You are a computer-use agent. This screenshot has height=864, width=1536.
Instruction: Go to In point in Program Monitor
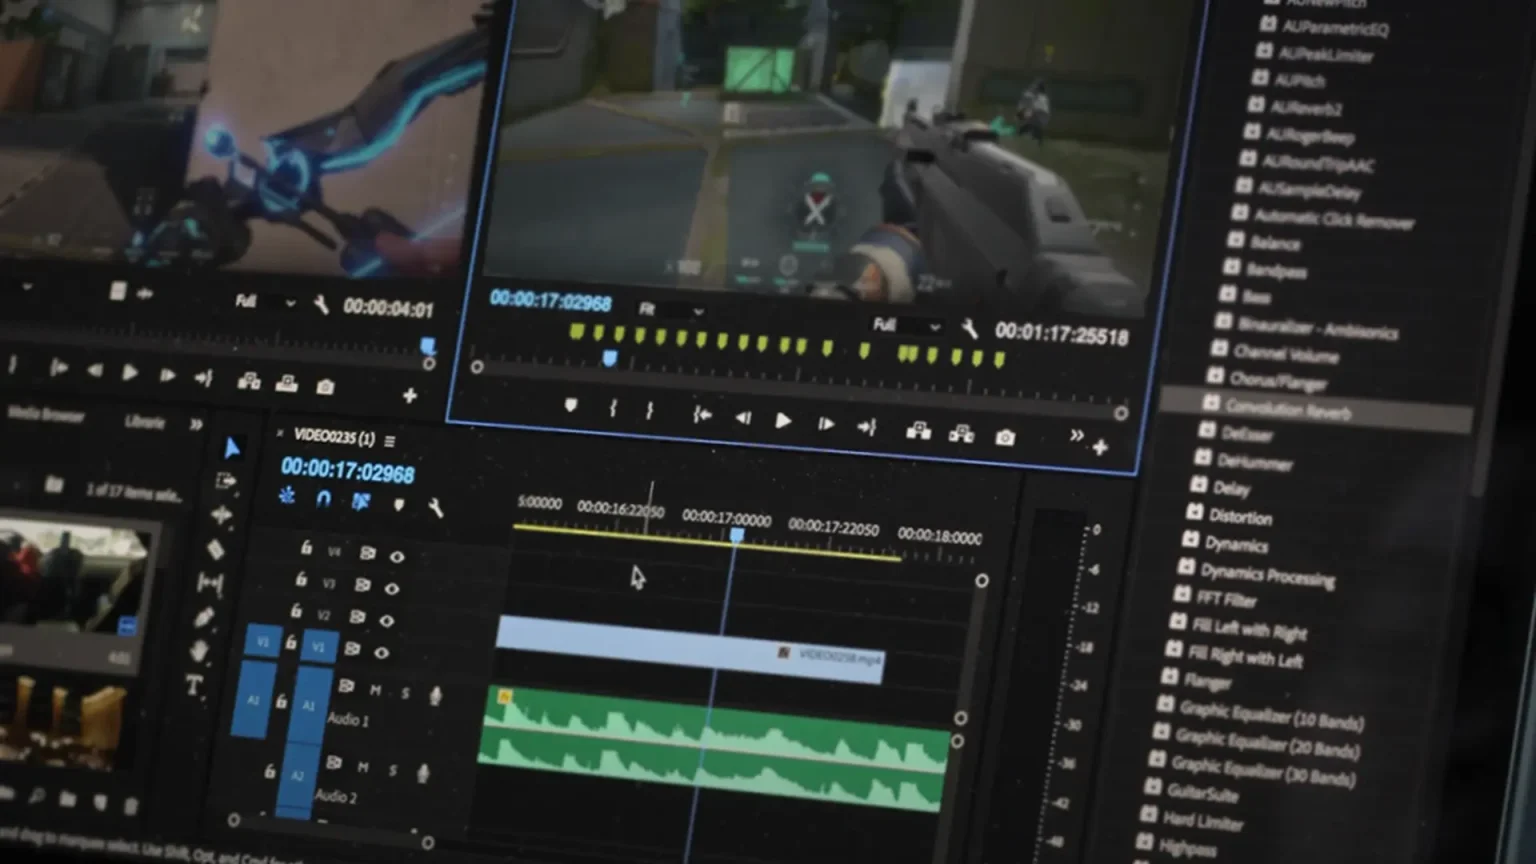pos(702,414)
